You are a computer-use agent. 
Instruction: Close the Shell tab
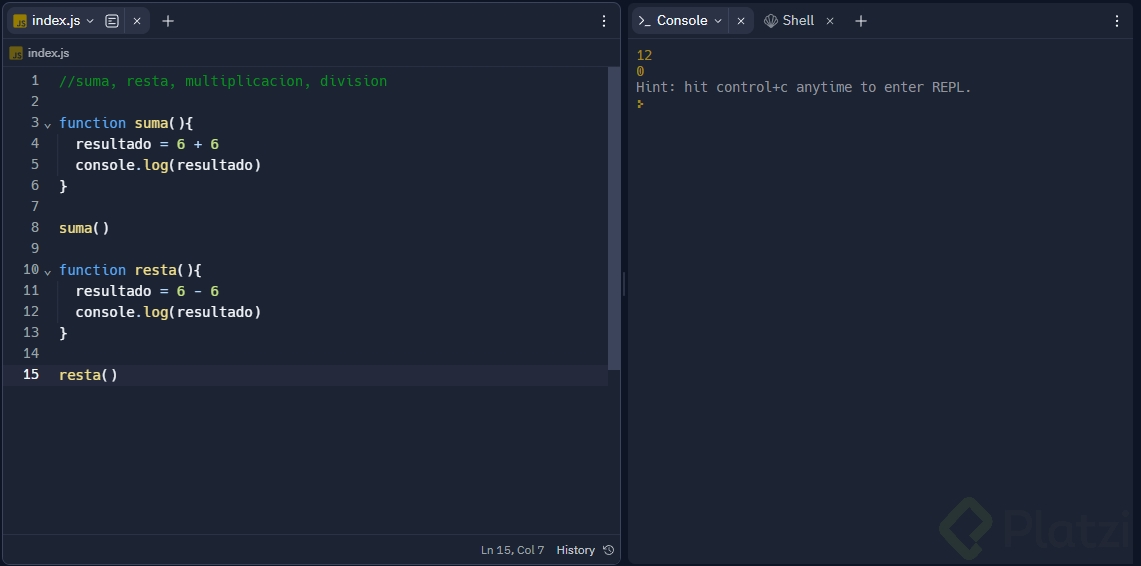(830, 21)
